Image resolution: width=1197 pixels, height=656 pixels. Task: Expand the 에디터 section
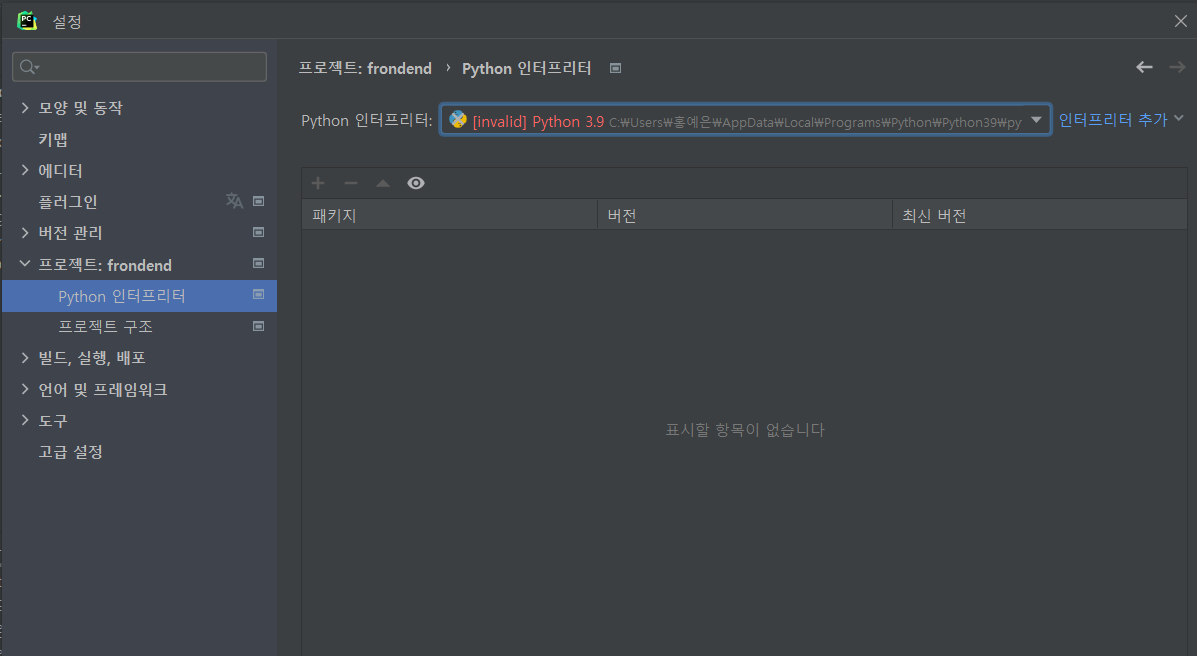[25, 170]
